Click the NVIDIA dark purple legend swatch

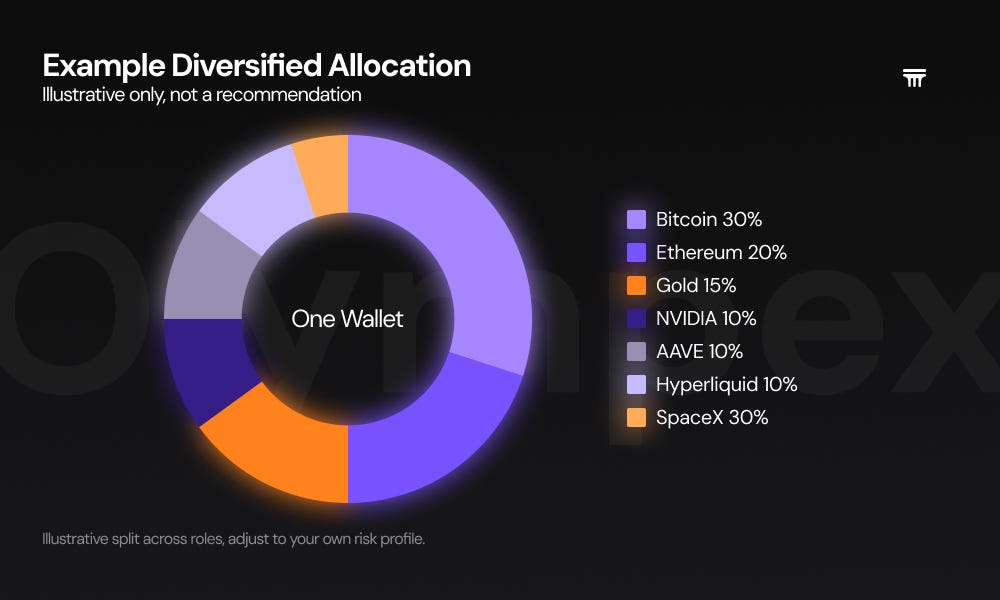point(636,318)
